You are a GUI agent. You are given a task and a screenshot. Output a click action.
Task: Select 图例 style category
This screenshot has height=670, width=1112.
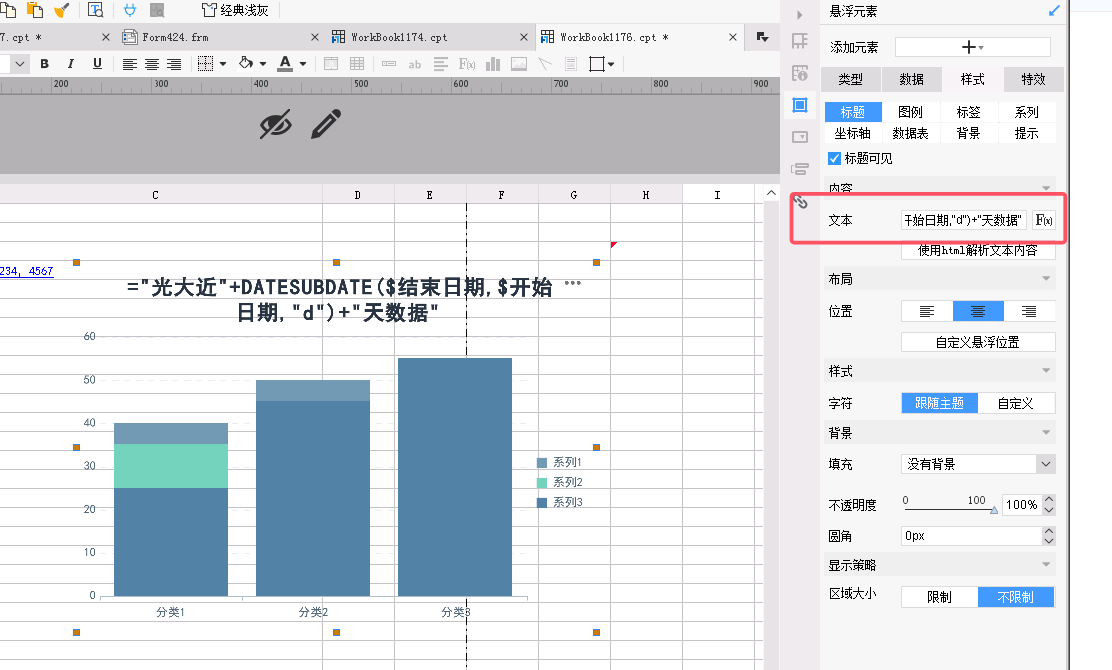[911, 112]
